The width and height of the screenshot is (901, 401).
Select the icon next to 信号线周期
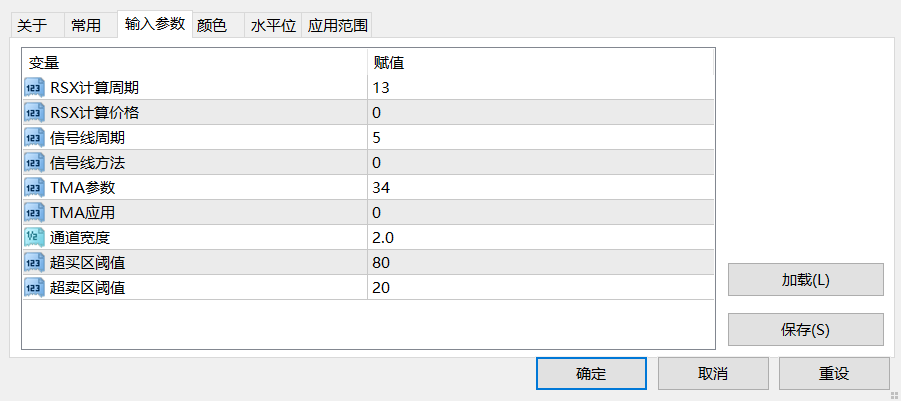pos(34,138)
